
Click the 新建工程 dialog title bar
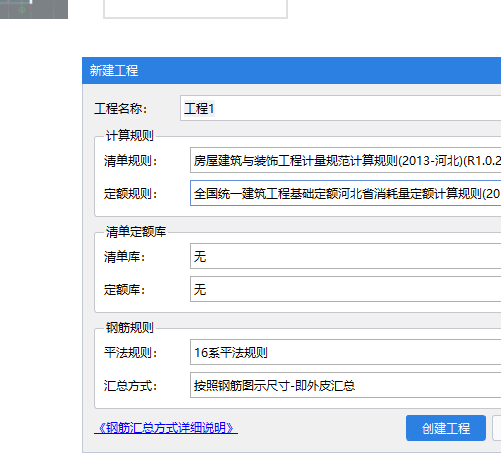(x=292, y=70)
